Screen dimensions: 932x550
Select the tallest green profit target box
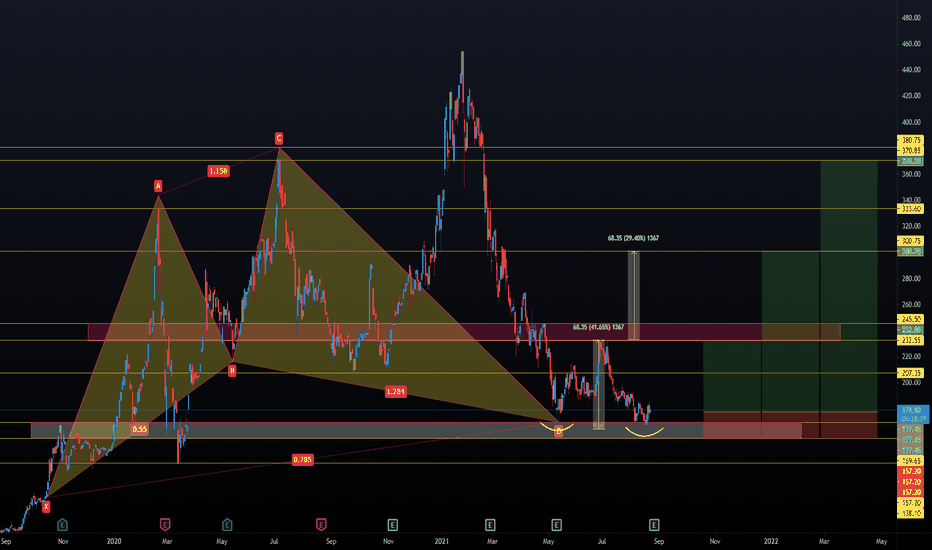[x=849, y=285]
